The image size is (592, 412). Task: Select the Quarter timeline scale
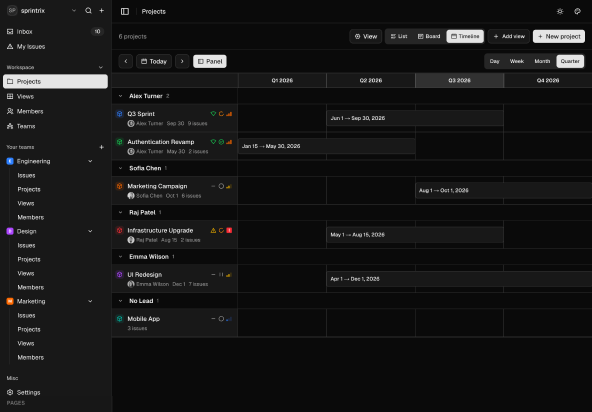click(x=570, y=61)
